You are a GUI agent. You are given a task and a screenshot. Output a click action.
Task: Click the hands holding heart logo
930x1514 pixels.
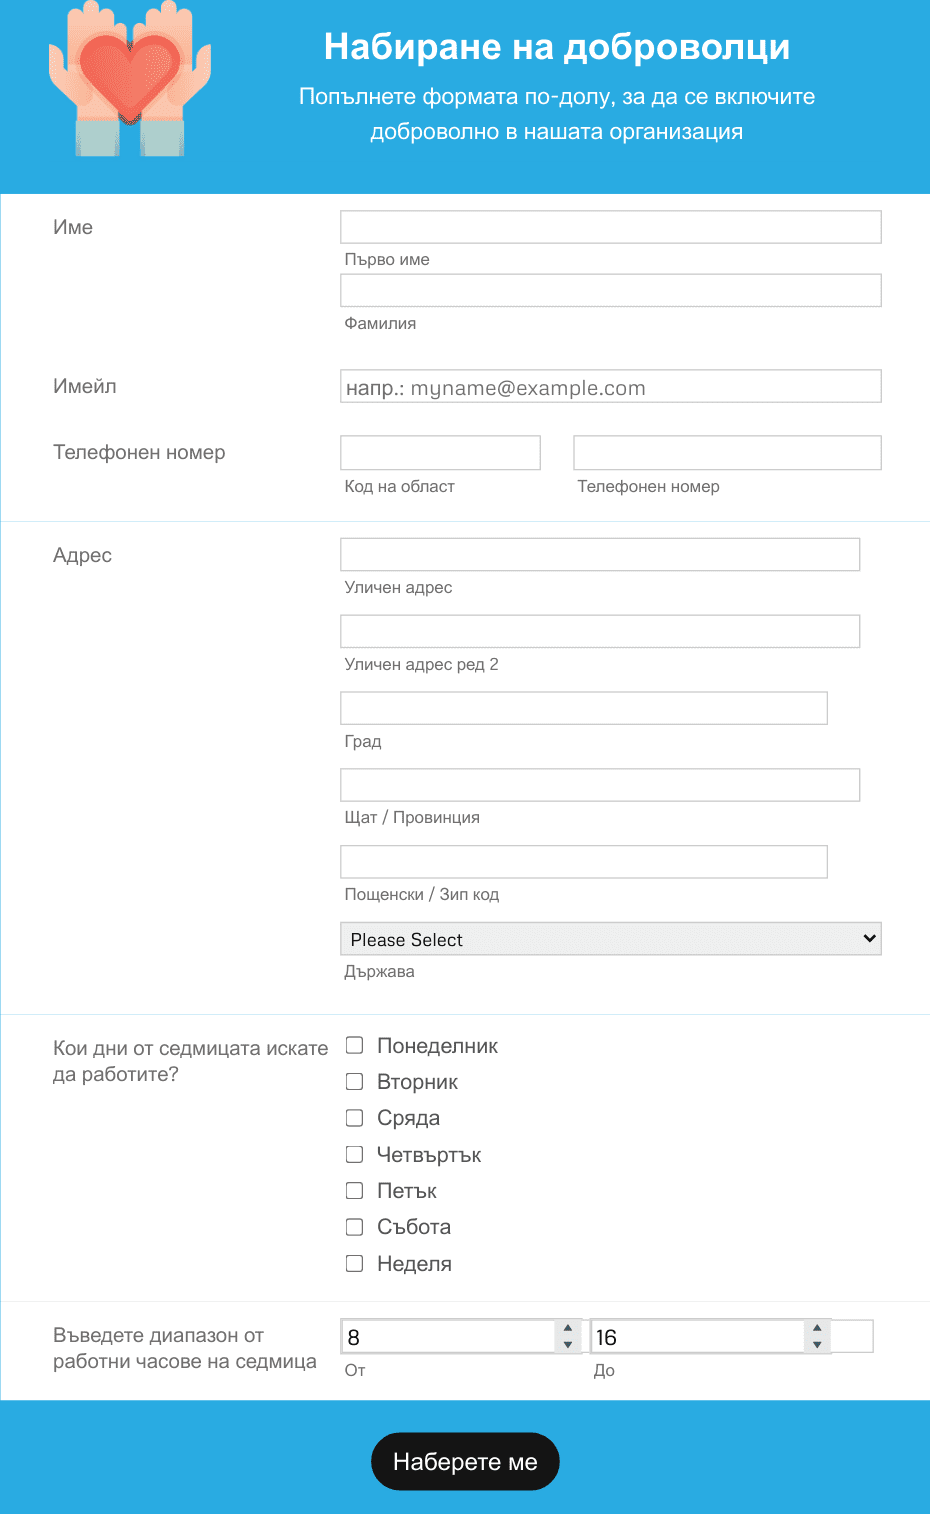(130, 79)
